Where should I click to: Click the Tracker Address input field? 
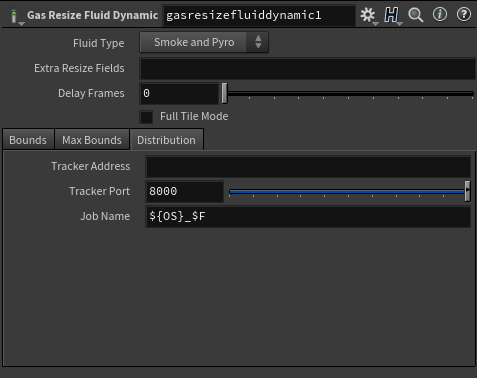coord(308,166)
